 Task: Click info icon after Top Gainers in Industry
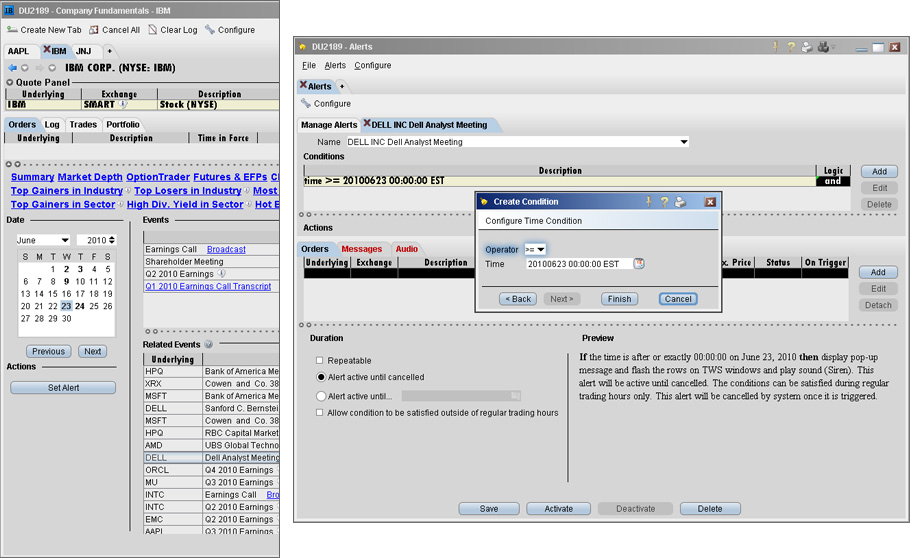click(x=128, y=190)
